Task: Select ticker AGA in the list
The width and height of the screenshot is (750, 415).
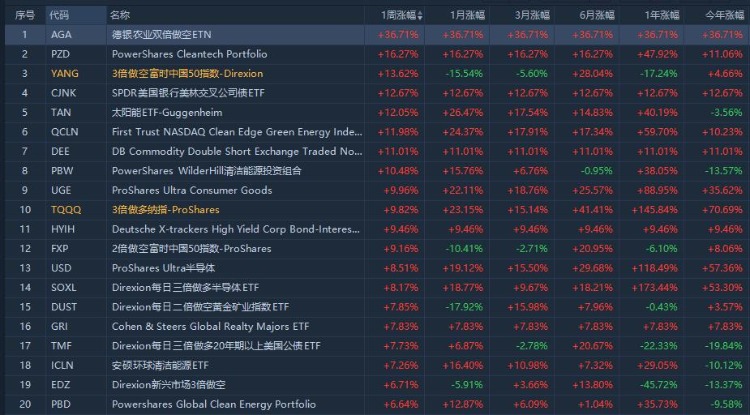Action: [61, 34]
